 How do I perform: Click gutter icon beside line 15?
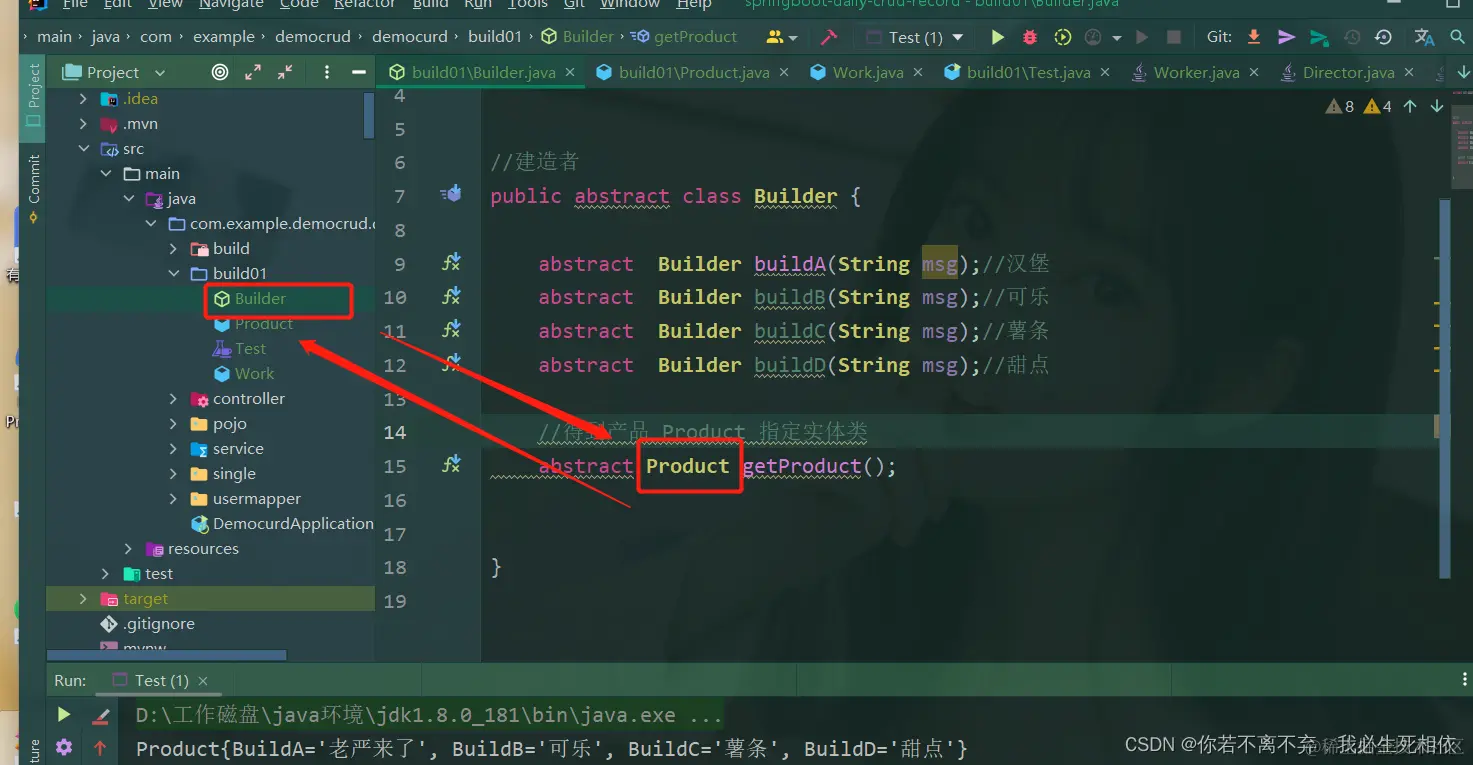tap(451, 464)
